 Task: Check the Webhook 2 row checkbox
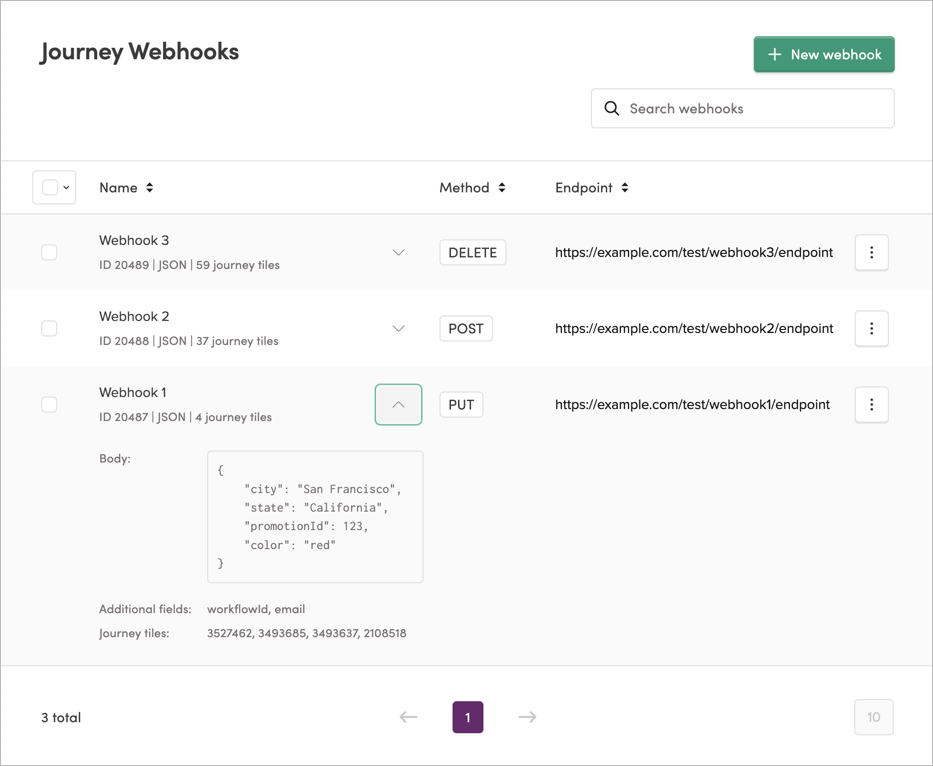coord(49,328)
